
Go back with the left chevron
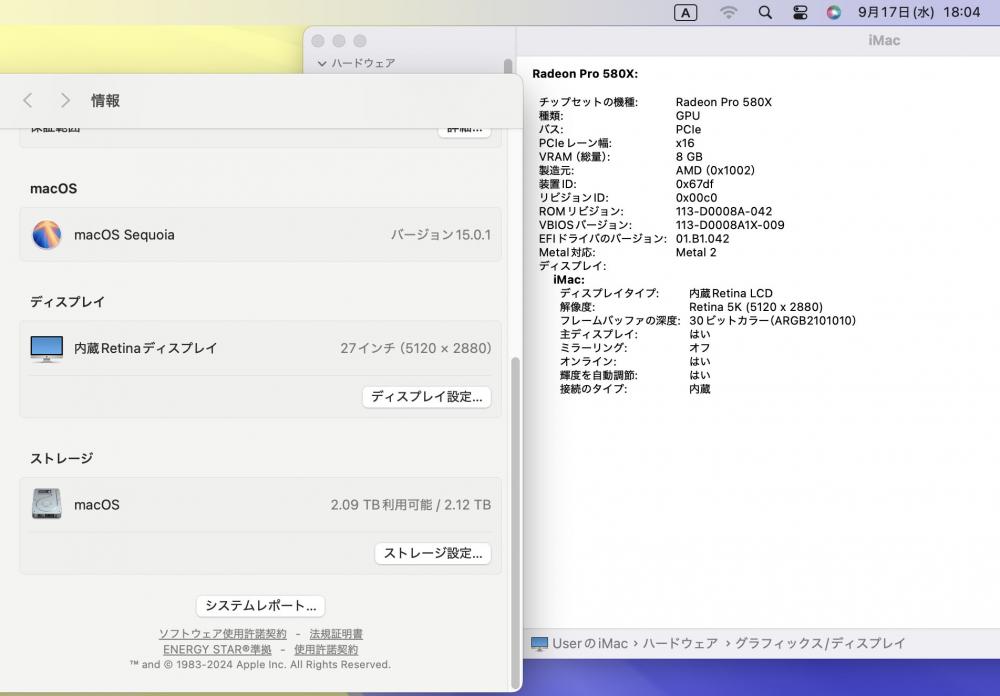(x=28, y=100)
